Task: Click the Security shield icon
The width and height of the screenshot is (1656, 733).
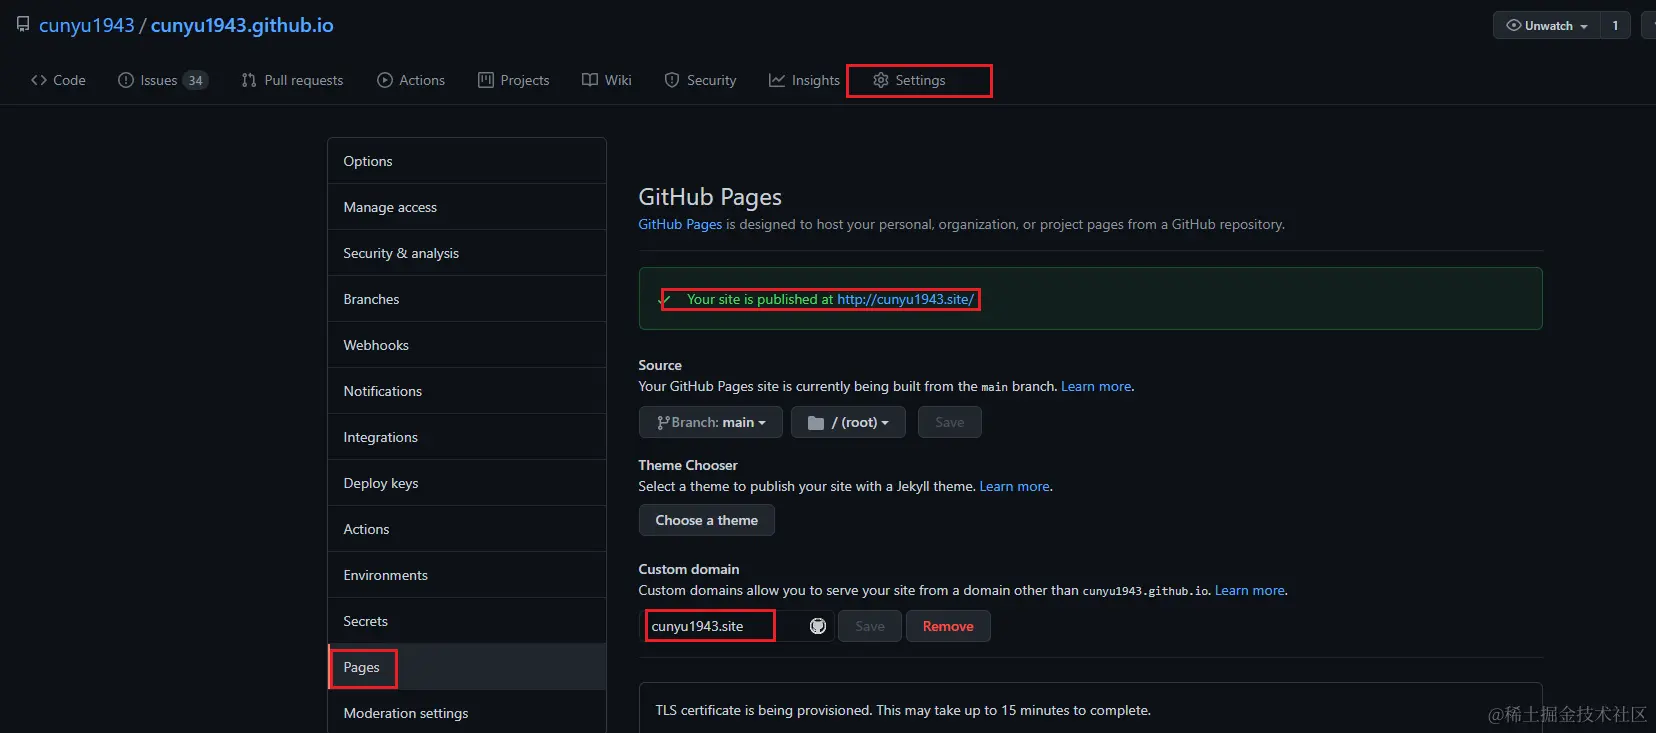Action: pyautogui.click(x=672, y=80)
